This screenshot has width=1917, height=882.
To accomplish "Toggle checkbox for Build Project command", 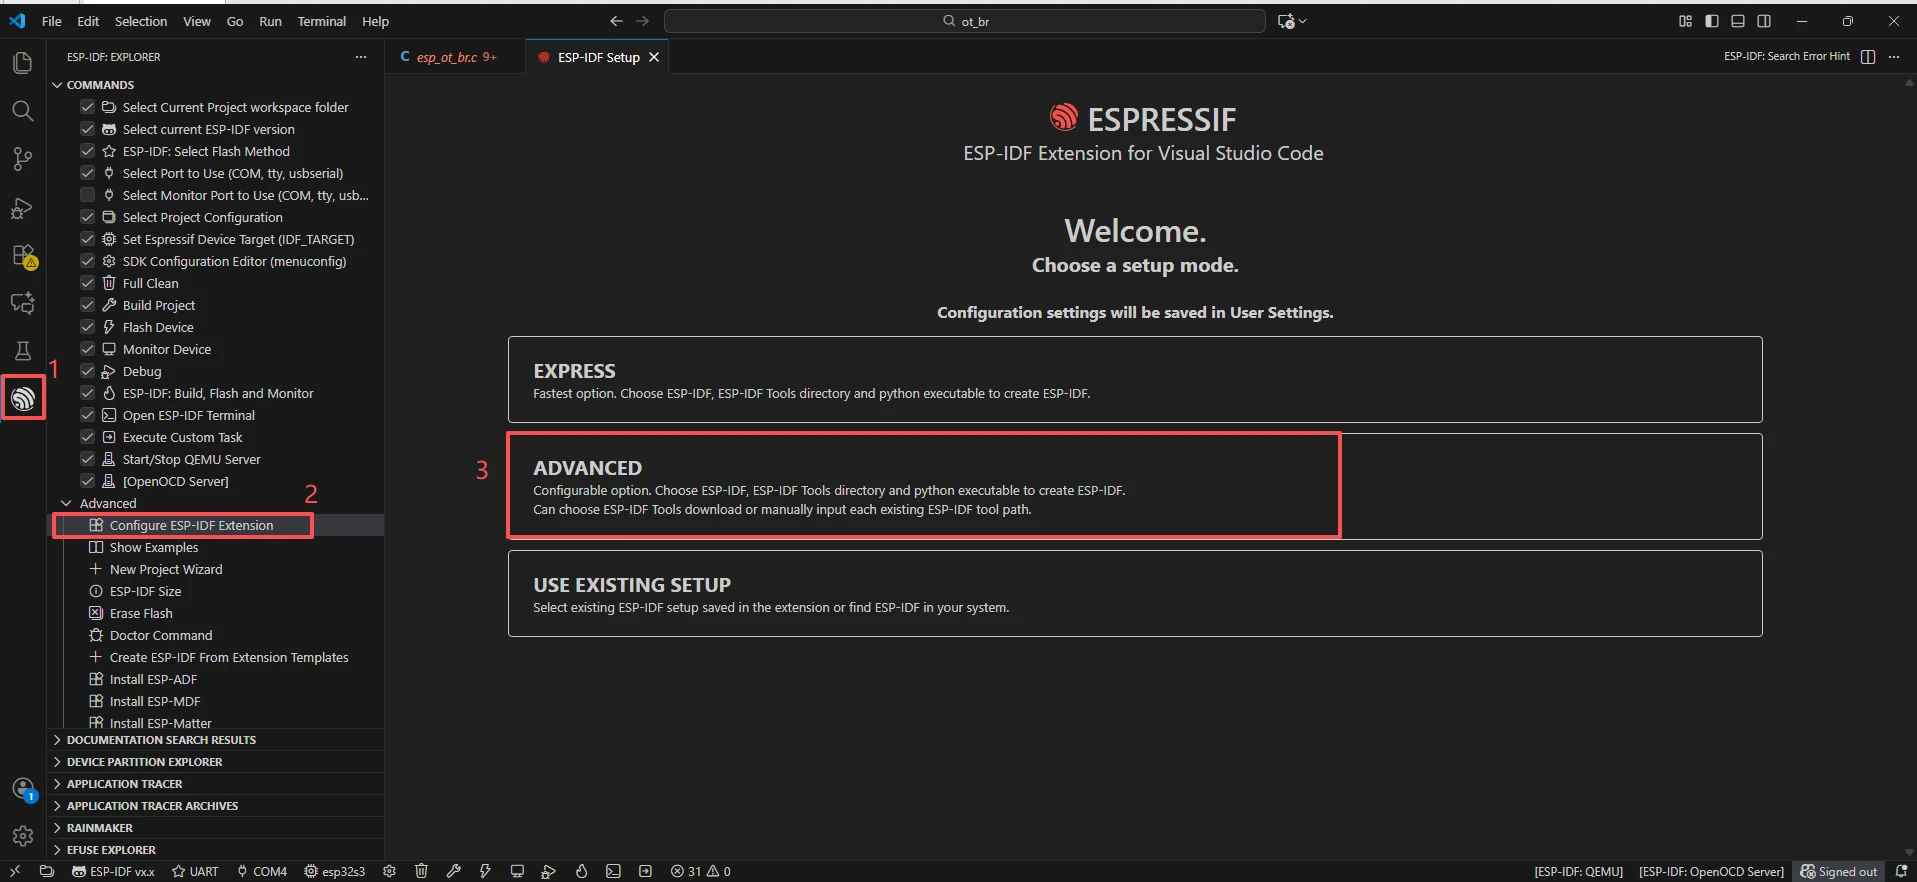I will pos(88,305).
